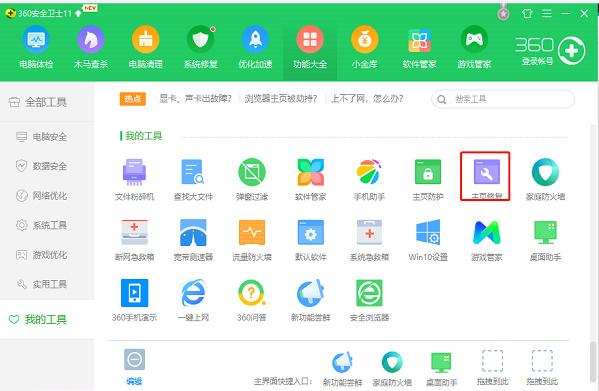Launch 桌面助手 in my tools grid
This screenshot has height=391, width=599.
coord(545,240)
